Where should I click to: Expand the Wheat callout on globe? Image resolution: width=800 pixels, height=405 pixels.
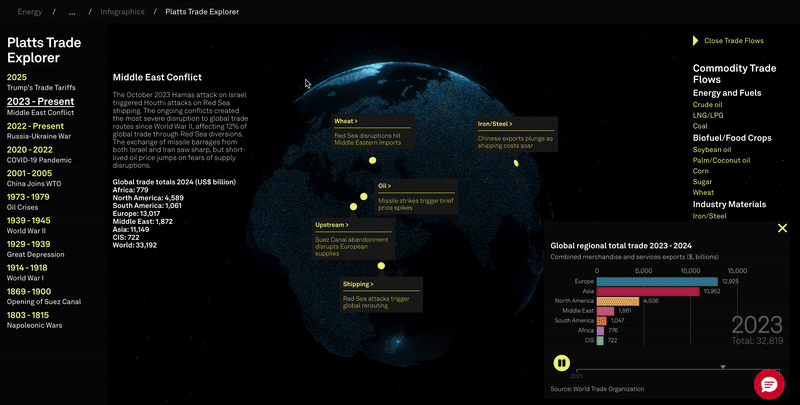[346, 121]
